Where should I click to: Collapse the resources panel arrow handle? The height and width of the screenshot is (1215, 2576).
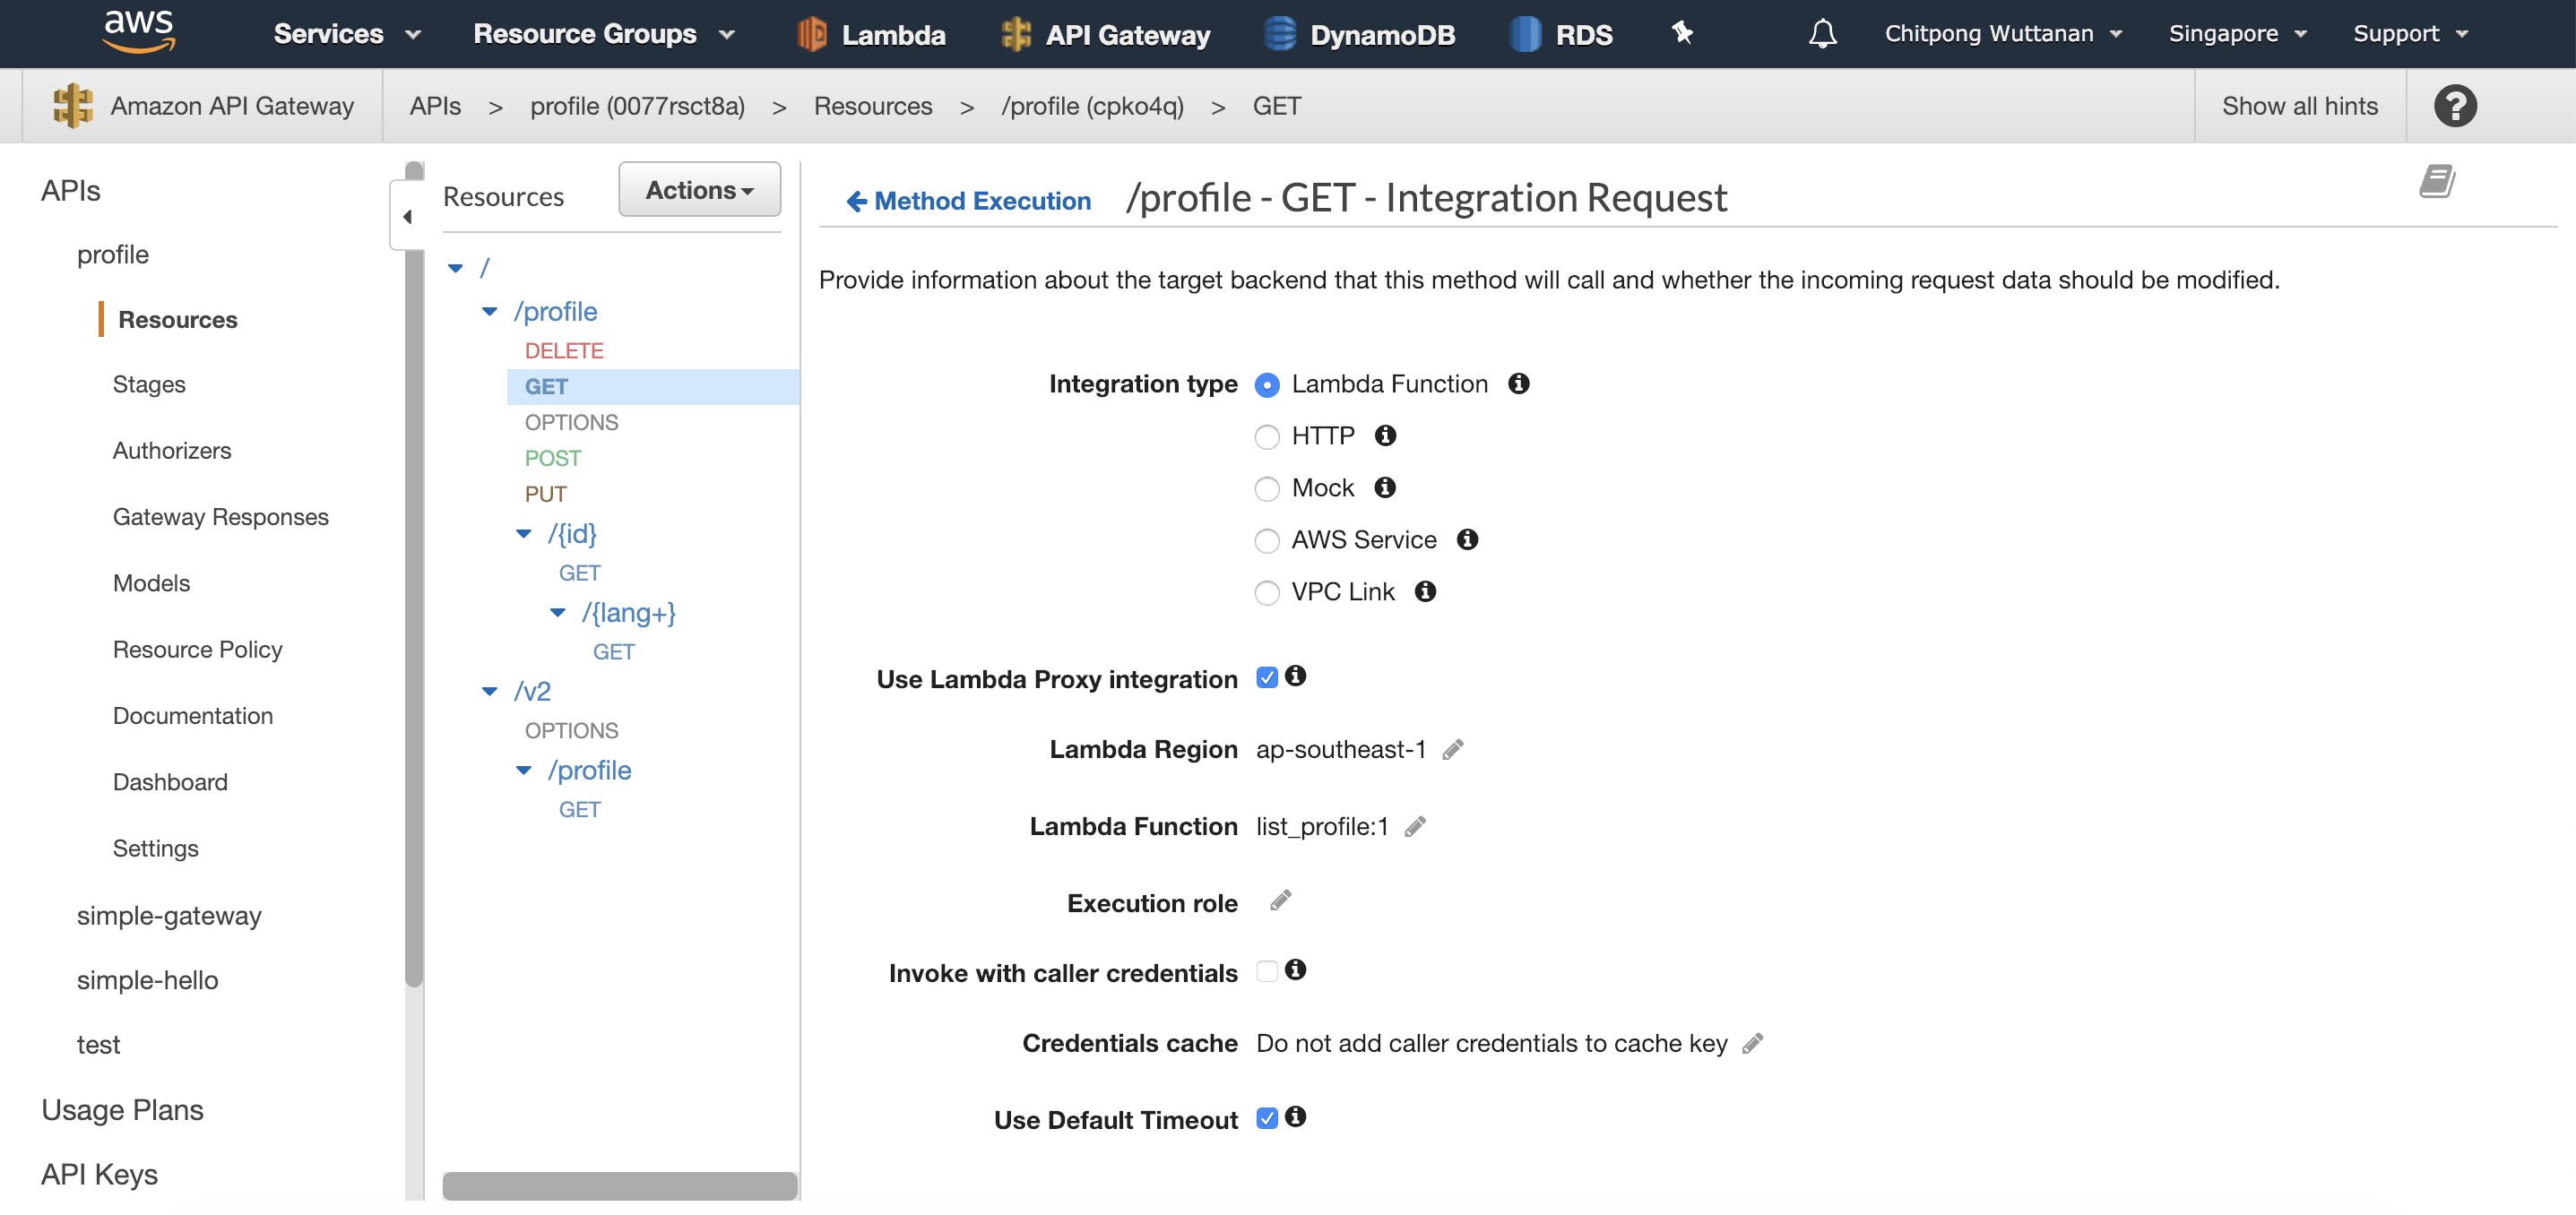point(407,216)
